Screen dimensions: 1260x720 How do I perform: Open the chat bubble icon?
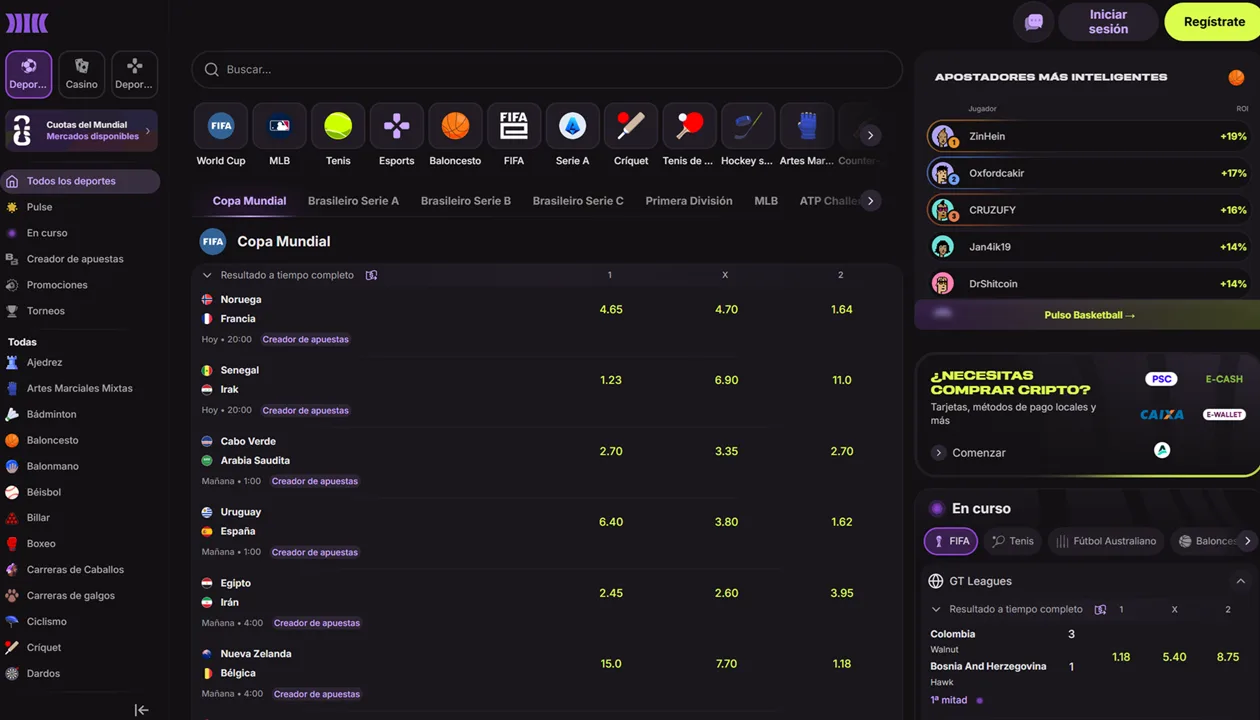[x=1034, y=21]
